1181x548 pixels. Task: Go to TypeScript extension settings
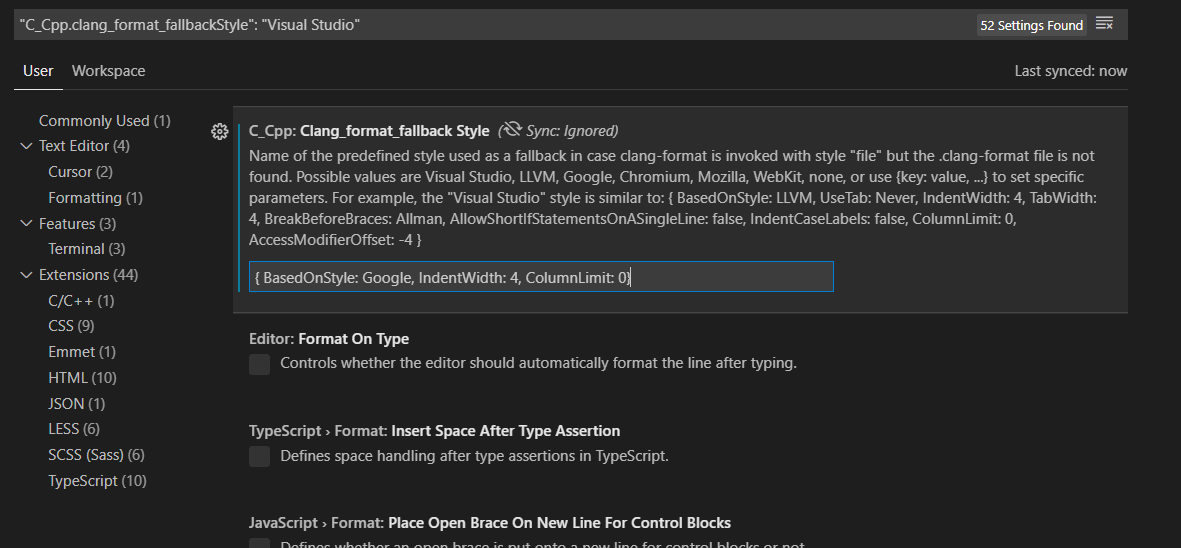point(97,481)
